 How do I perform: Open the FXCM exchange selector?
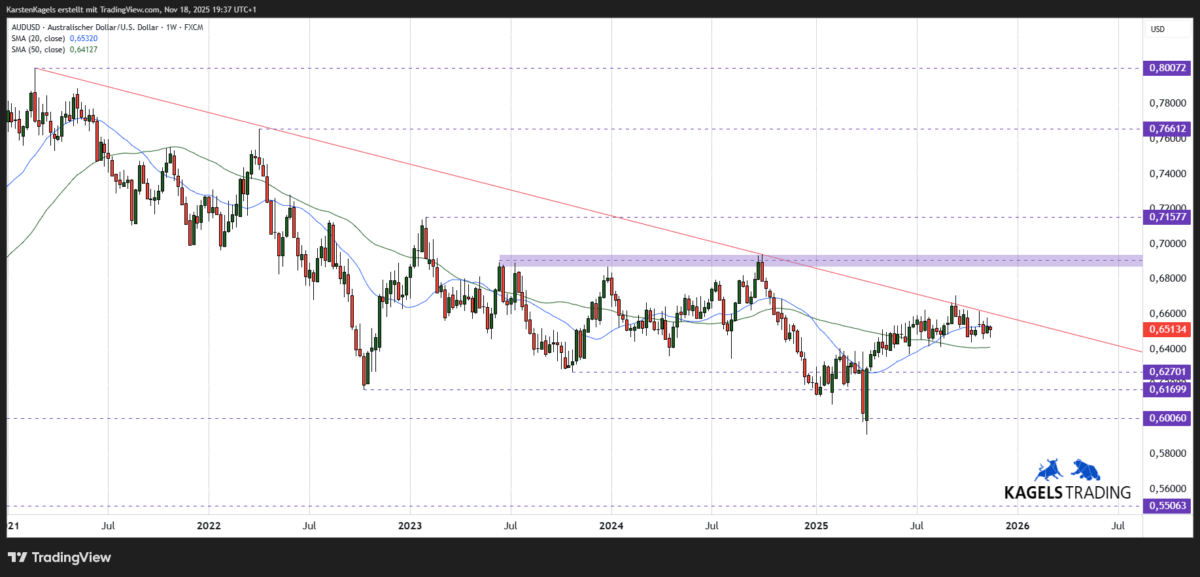(195, 27)
